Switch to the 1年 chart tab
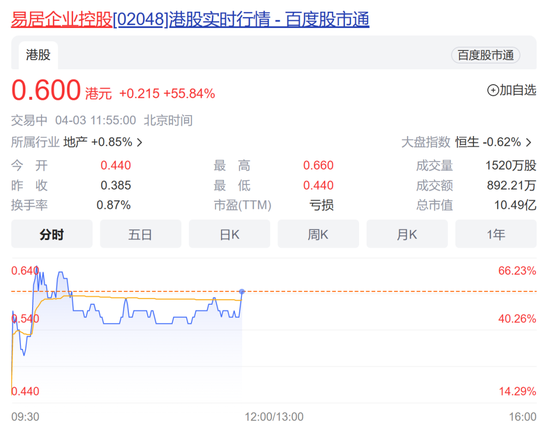 [x=496, y=234]
